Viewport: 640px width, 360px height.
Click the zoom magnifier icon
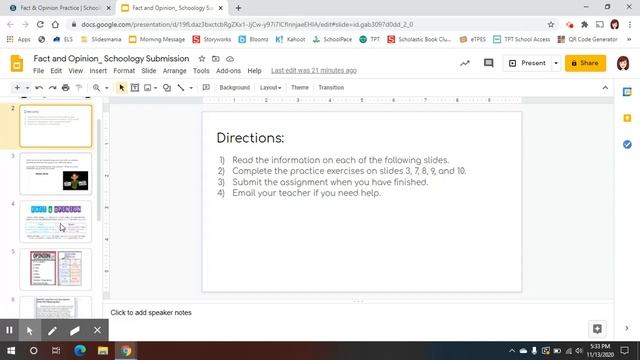96,88
